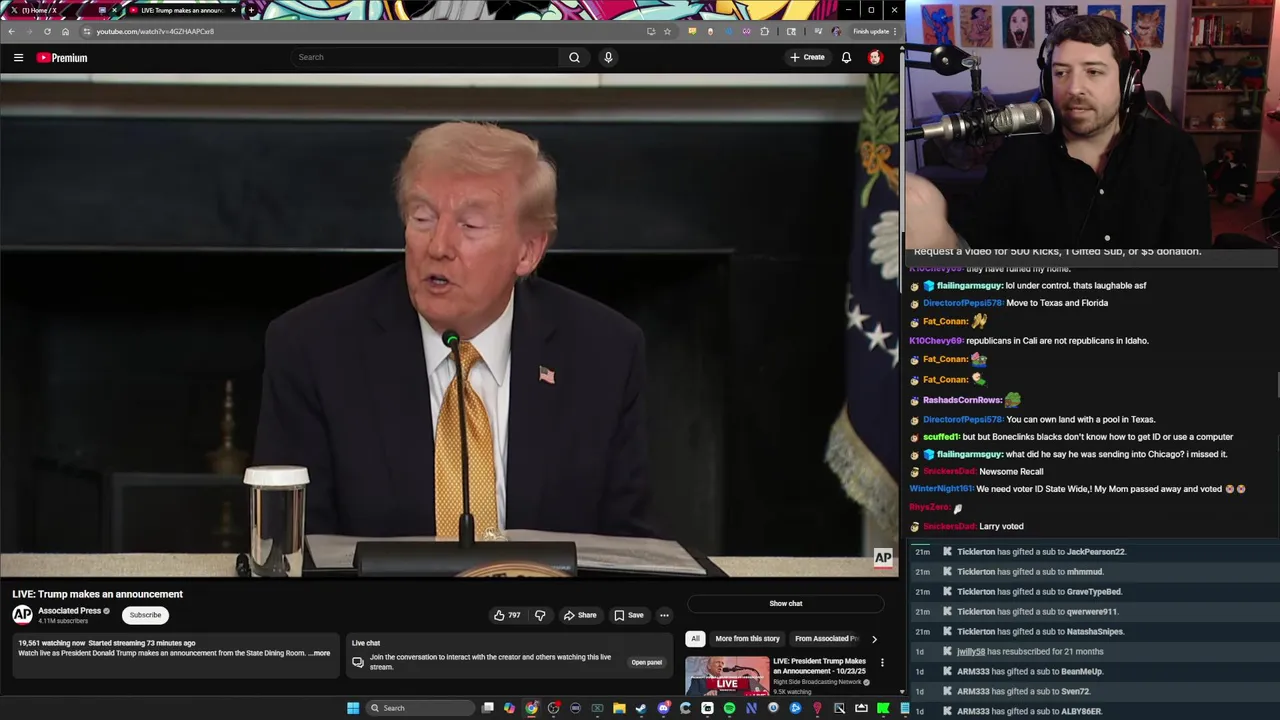Open Discord from the taskbar
This screenshot has height=720, width=1280.
pos(663,708)
